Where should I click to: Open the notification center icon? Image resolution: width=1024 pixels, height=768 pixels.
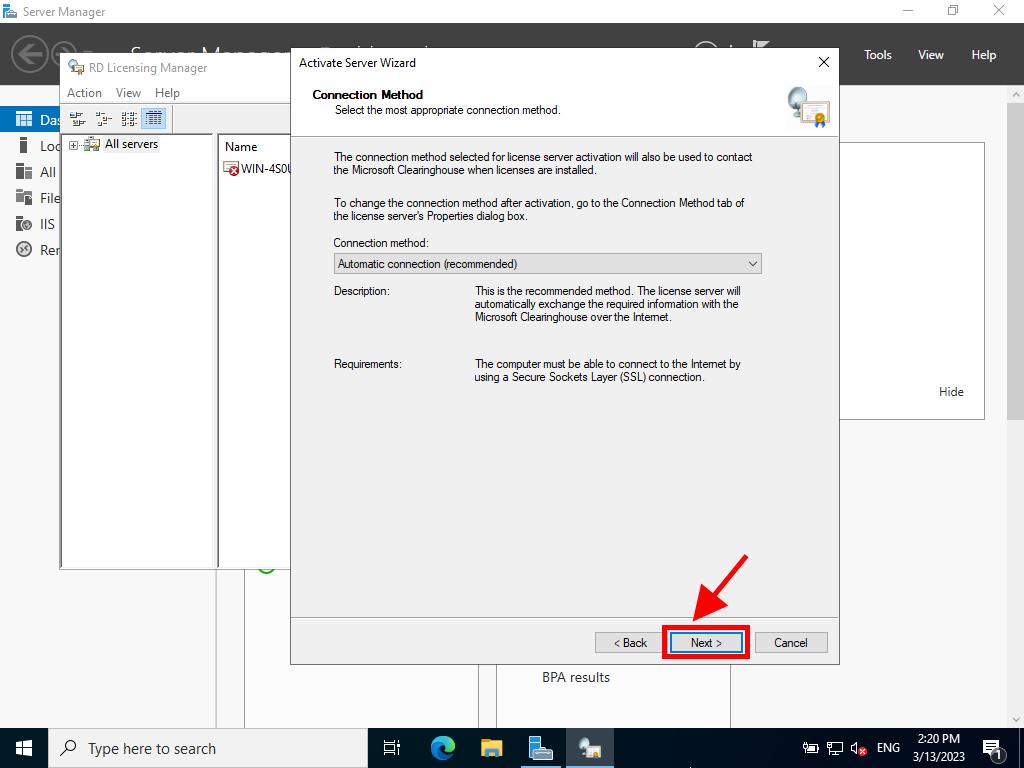[993, 748]
